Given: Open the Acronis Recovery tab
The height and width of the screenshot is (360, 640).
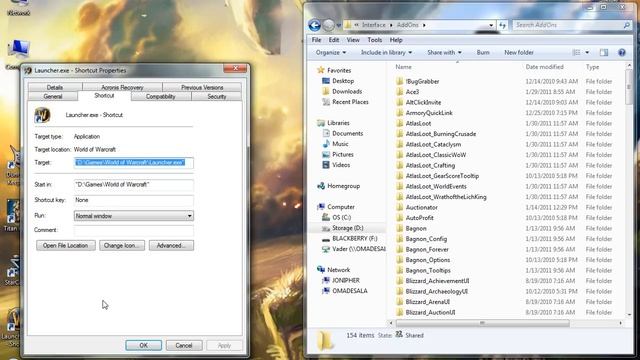Looking at the screenshot, I should click(x=122, y=87).
